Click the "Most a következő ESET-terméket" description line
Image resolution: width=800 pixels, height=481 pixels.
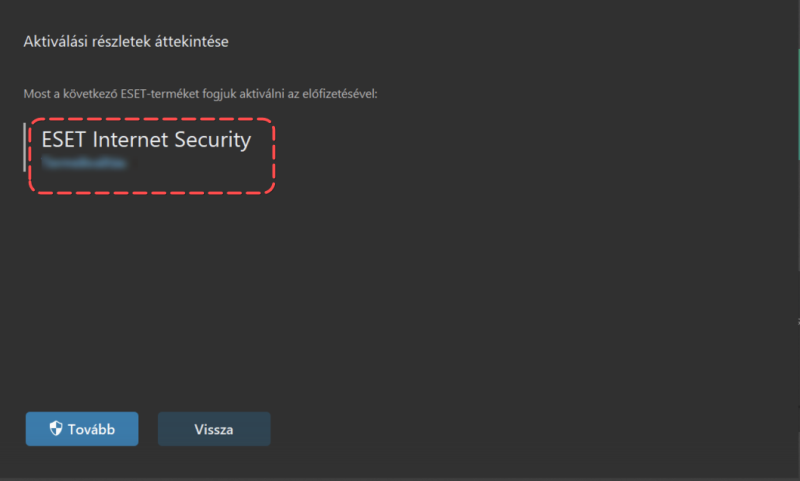tap(201, 94)
